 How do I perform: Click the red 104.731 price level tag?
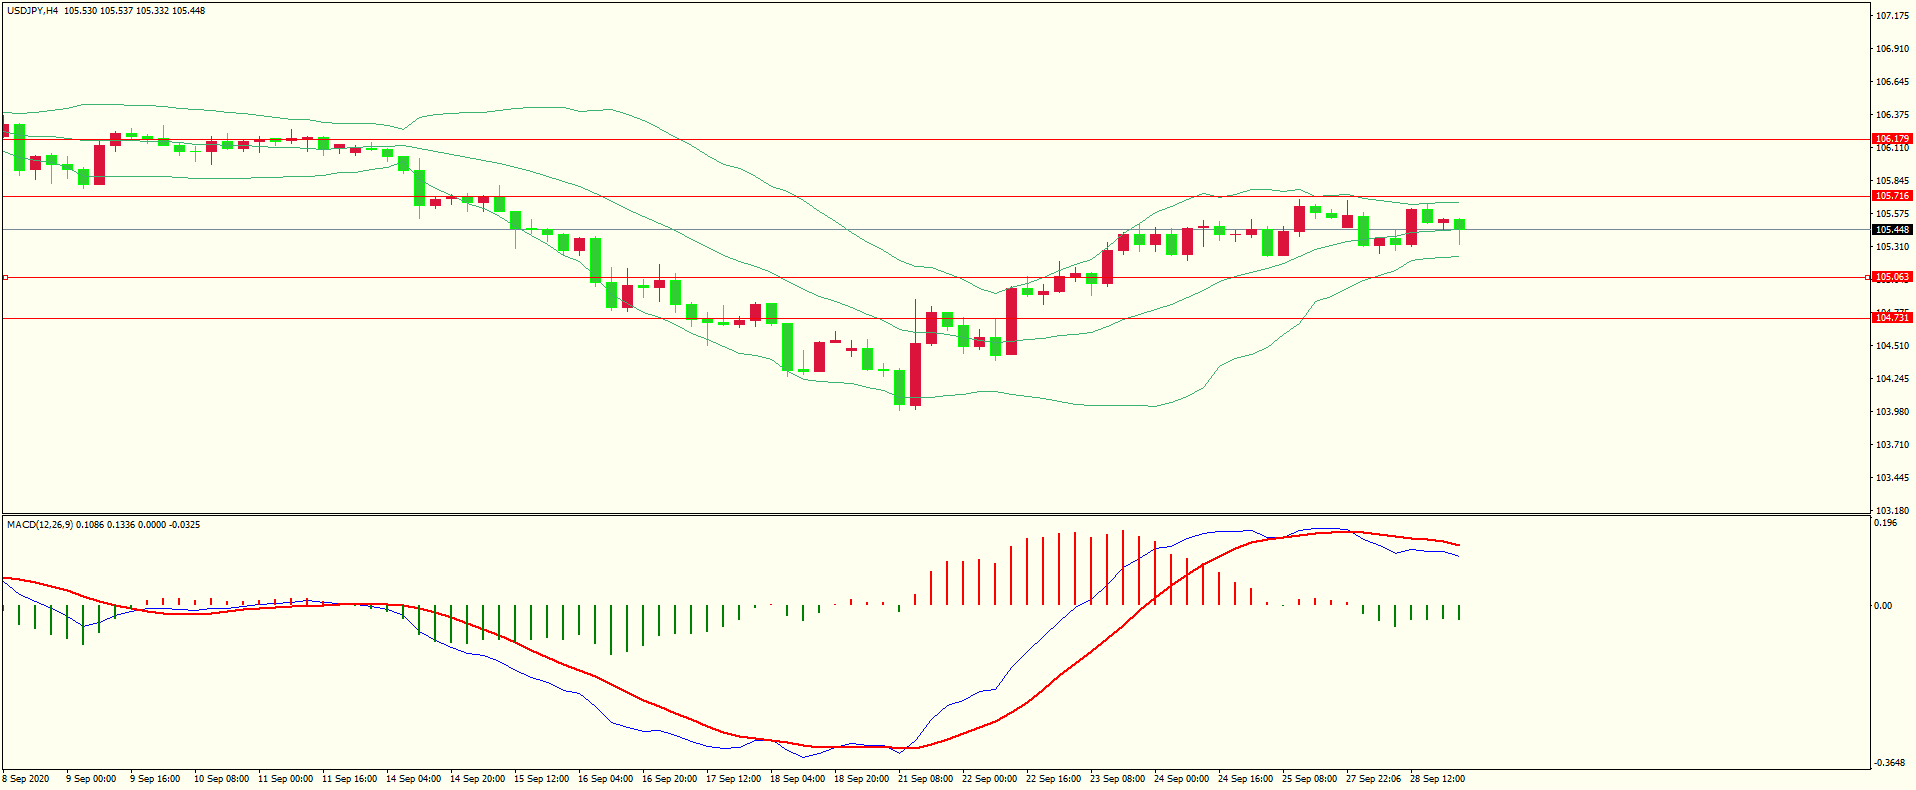(x=1892, y=318)
